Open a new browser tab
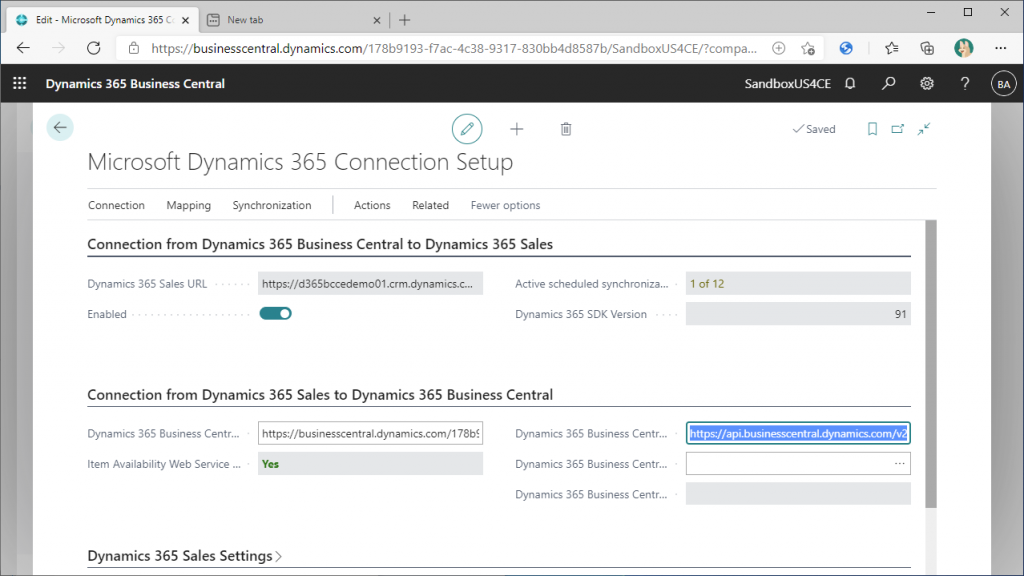This screenshot has height=576, width=1024. point(404,20)
